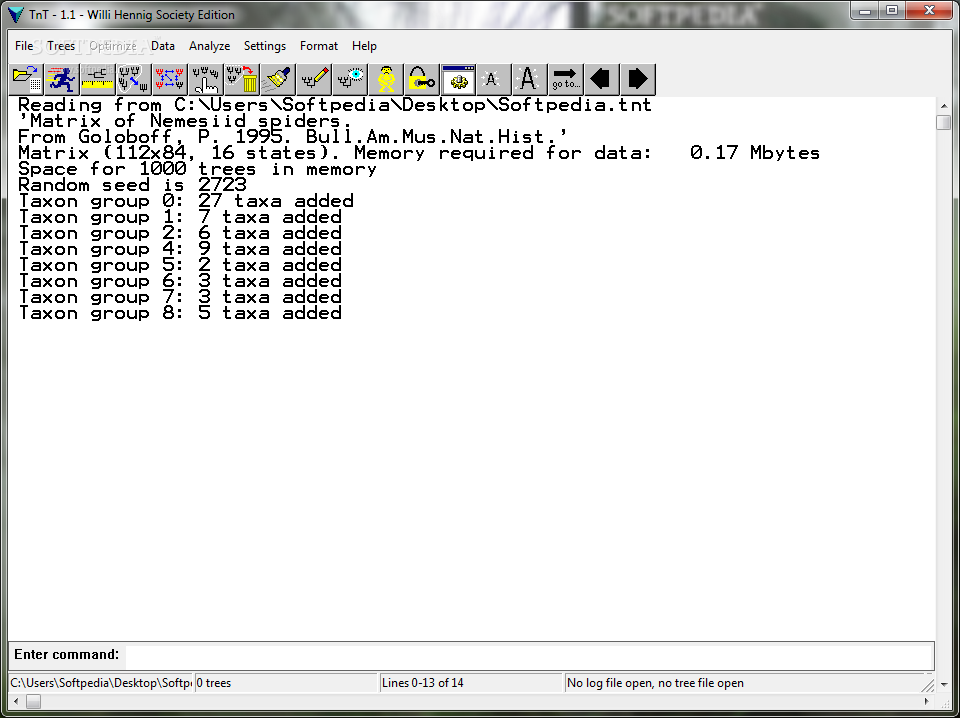
Task: Click the small letter A font icon
Action: pos(493,80)
